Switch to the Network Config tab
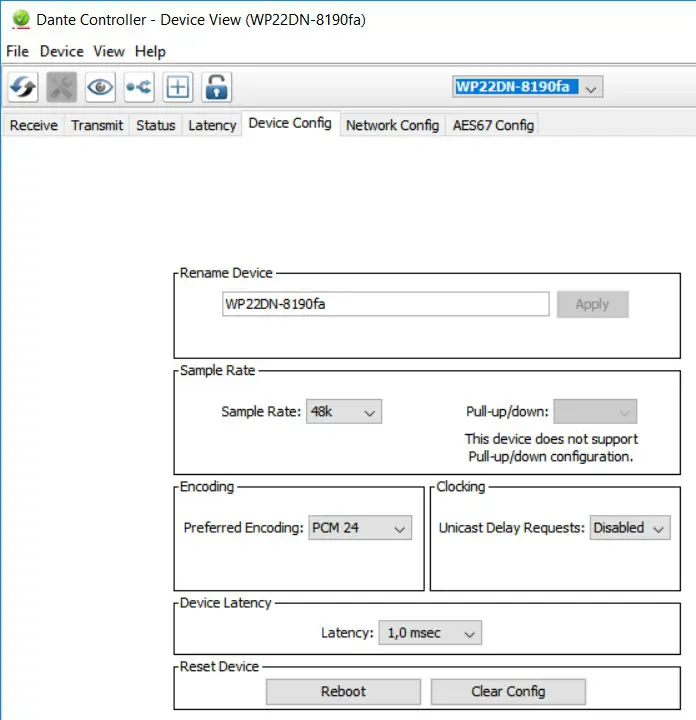The height and width of the screenshot is (720, 696). 393,125
